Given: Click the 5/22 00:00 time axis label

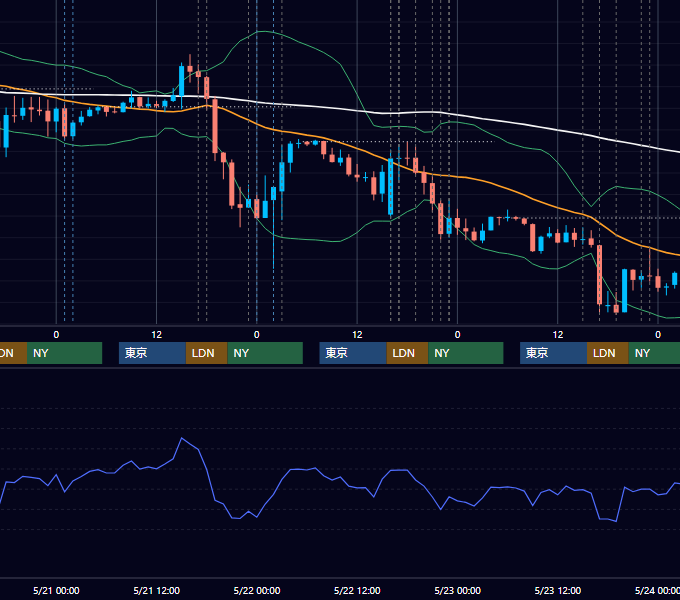Looking at the screenshot, I should tap(257, 590).
